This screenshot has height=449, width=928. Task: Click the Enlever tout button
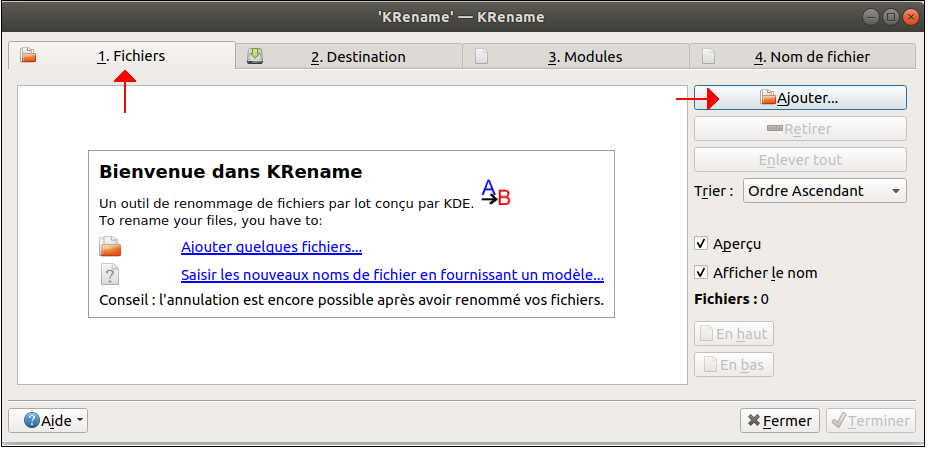[x=800, y=160]
